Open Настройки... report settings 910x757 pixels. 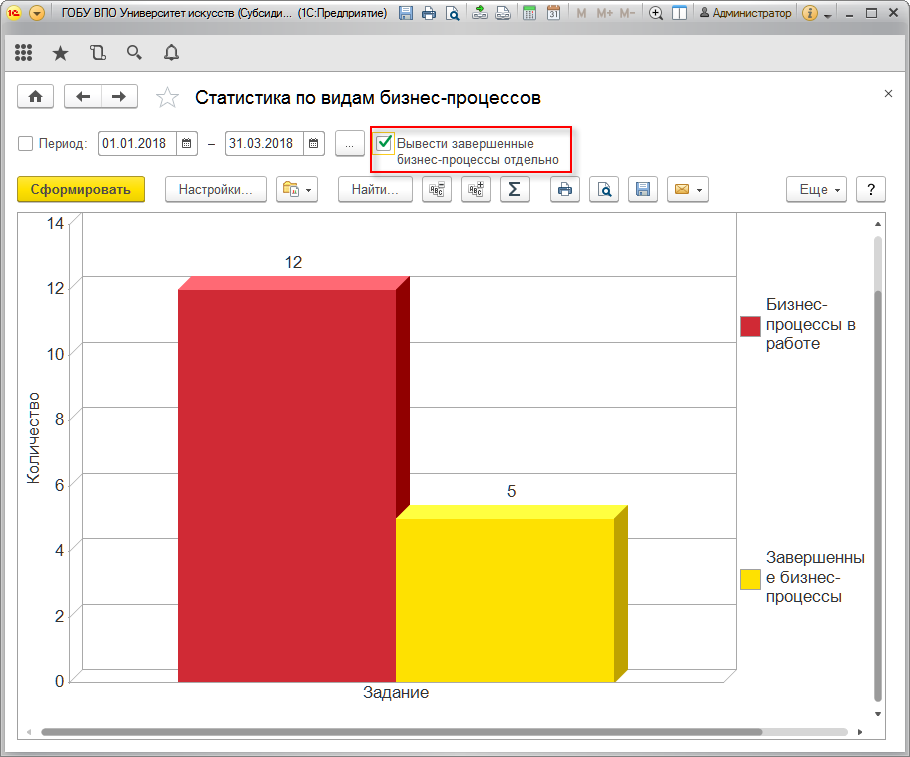pos(216,189)
